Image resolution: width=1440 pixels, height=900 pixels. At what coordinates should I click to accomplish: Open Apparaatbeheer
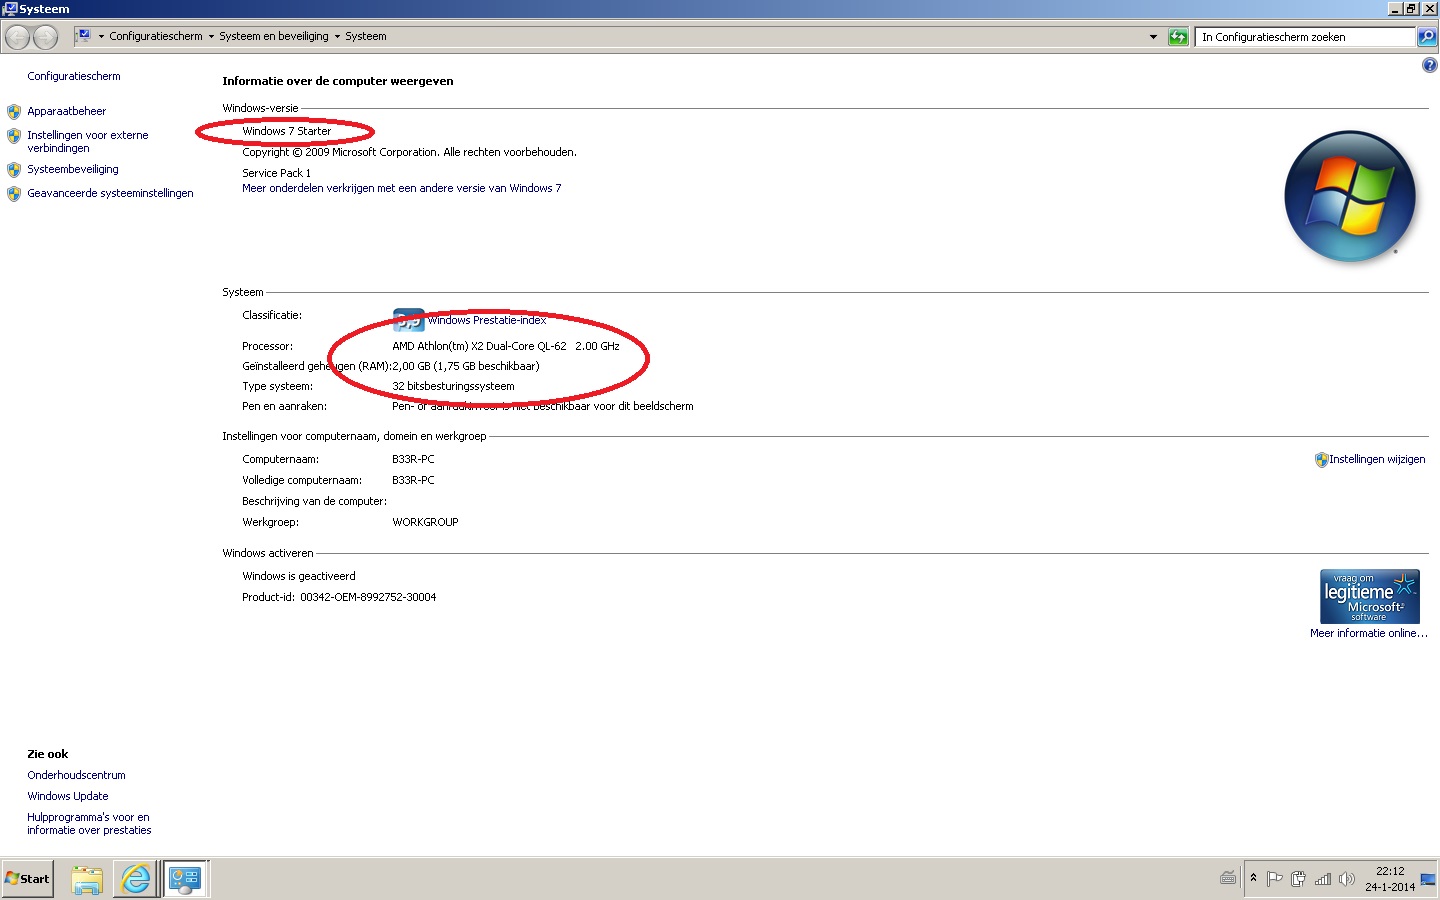click(x=66, y=112)
